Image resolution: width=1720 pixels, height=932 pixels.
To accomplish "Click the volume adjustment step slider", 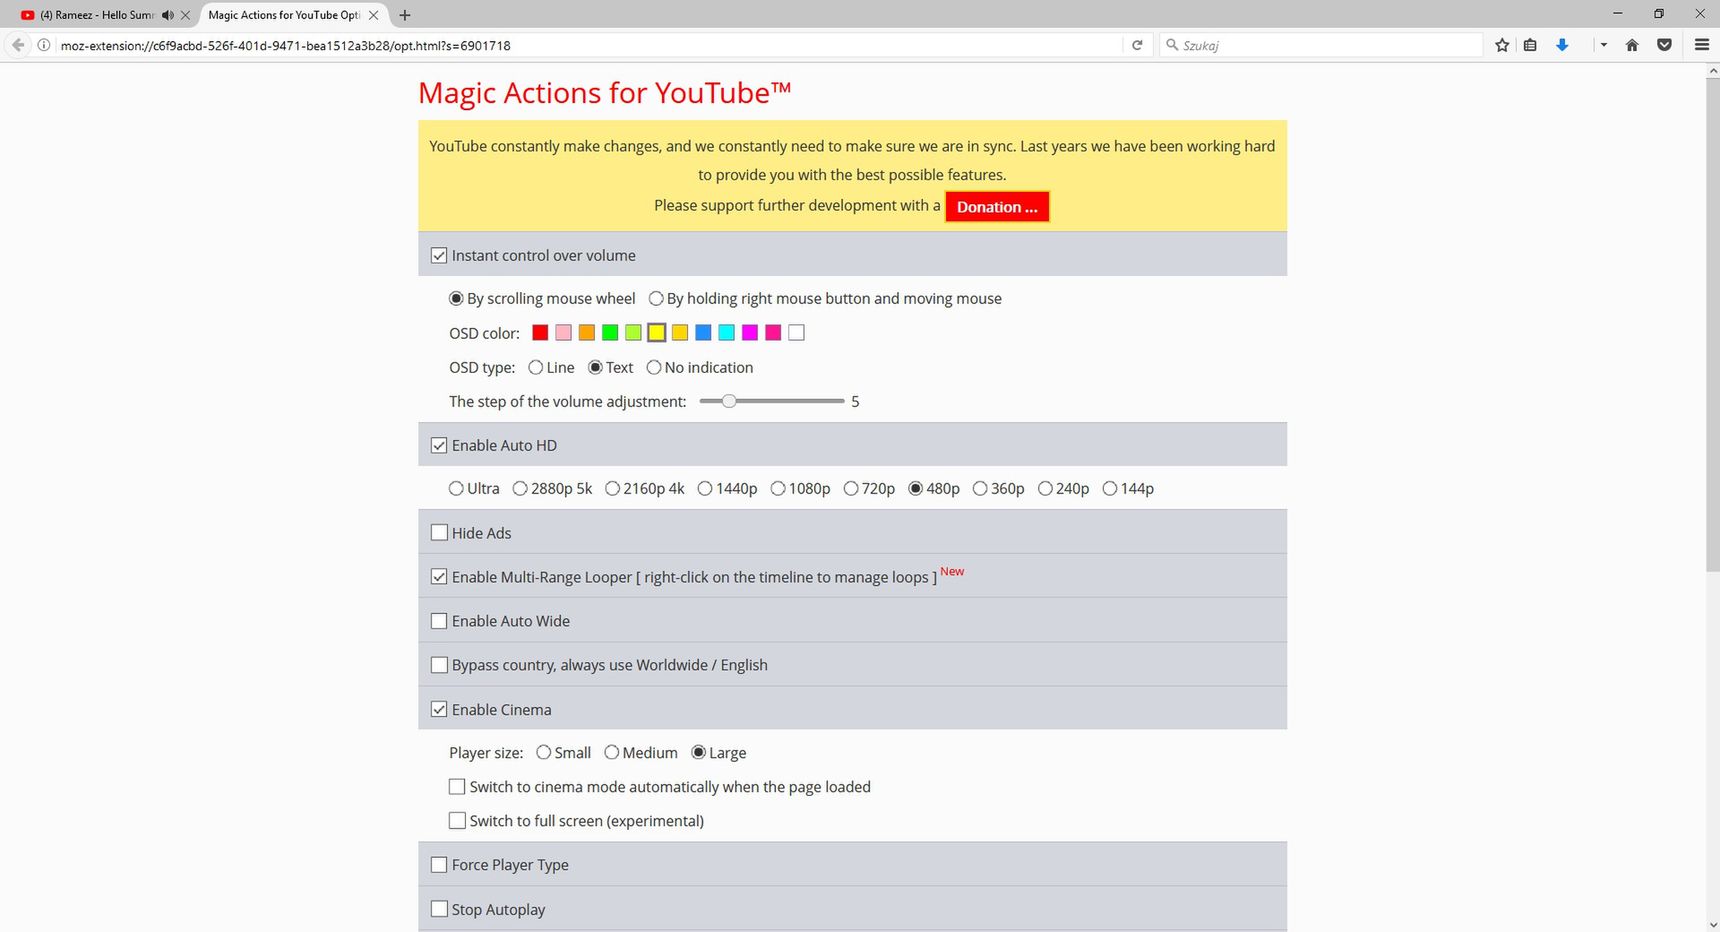I will (772, 401).
